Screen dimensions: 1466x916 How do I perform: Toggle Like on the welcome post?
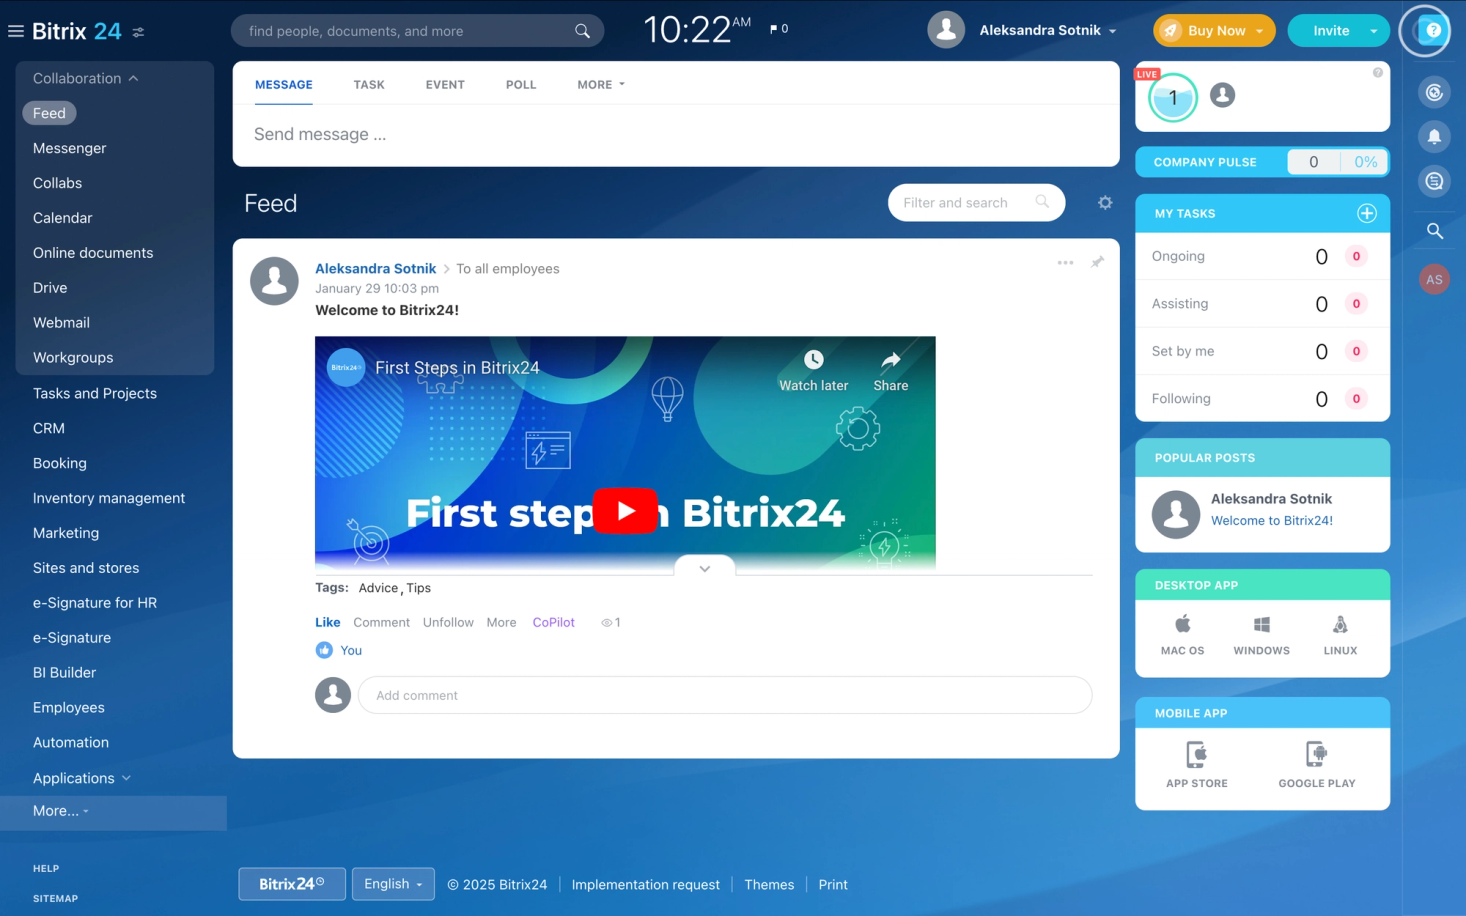(x=327, y=622)
